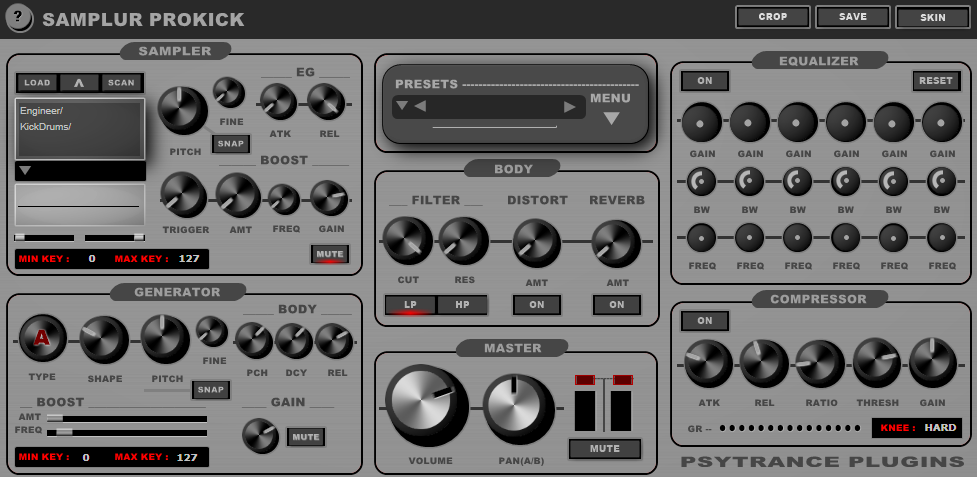
Task: Adjust the generator boost AMT slider
Action: pyautogui.click(x=126, y=419)
